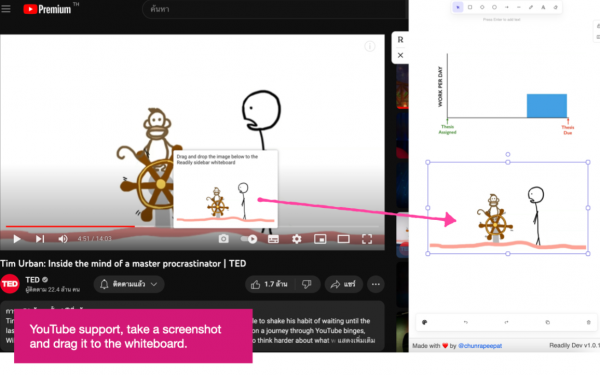Open the @chunrapeepat author link
The image size is (600, 375).
[x=480, y=346]
